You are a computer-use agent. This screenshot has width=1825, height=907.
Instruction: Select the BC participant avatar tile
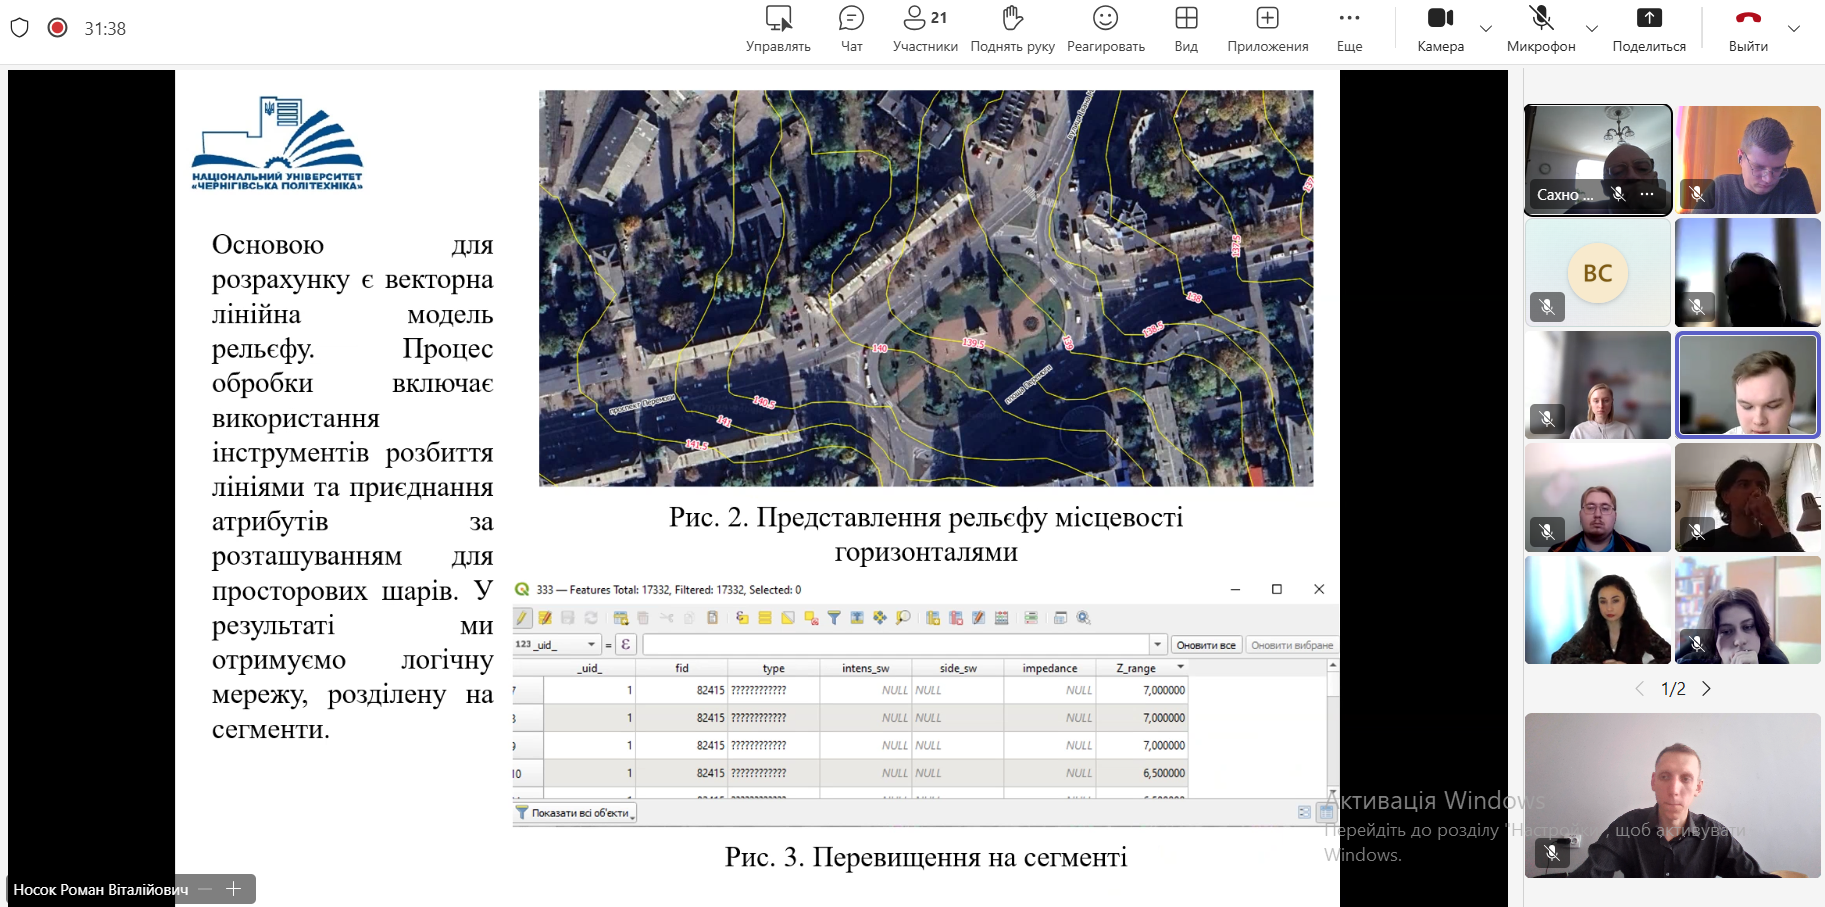[x=1597, y=273]
